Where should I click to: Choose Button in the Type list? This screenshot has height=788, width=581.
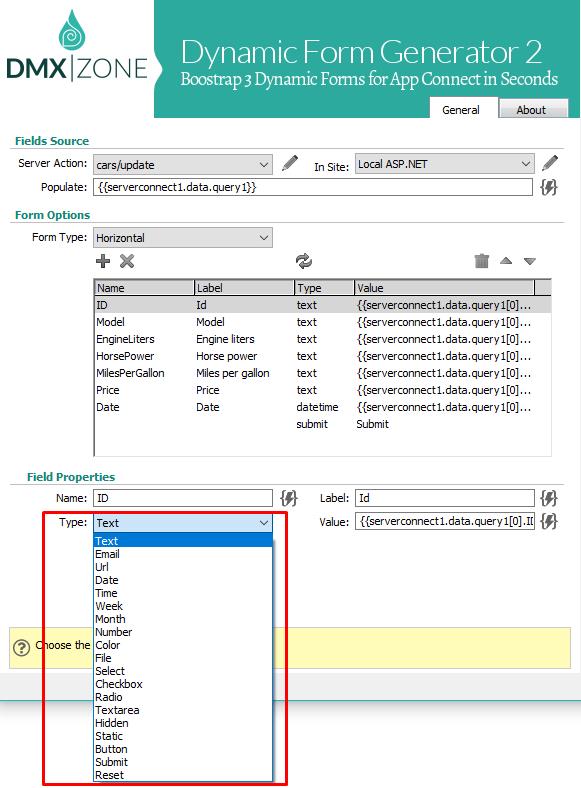(183, 749)
